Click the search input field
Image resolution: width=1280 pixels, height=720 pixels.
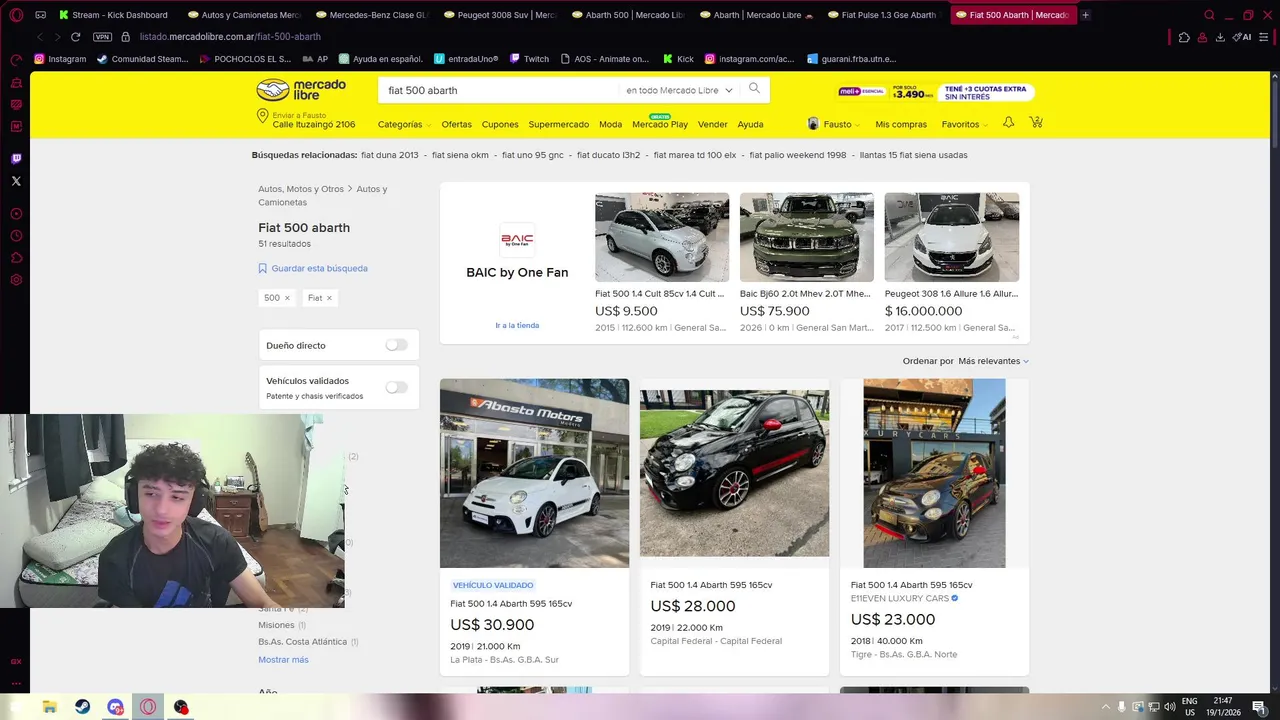click(x=498, y=90)
